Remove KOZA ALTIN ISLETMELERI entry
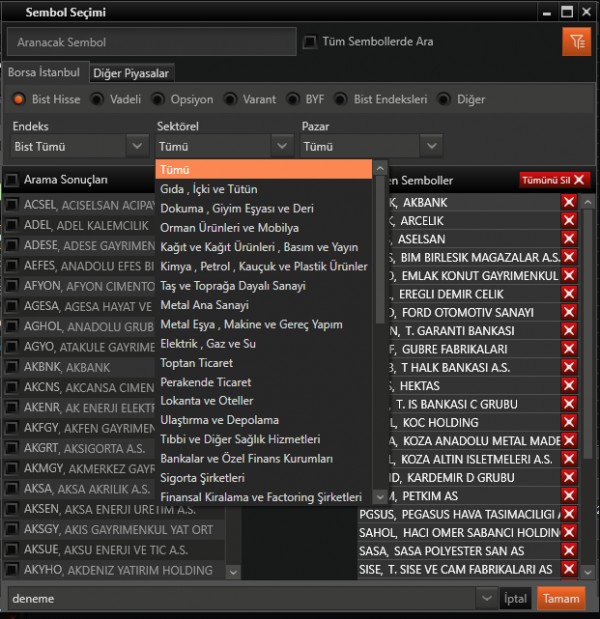The image size is (600, 619). pyautogui.click(x=569, y=459)
